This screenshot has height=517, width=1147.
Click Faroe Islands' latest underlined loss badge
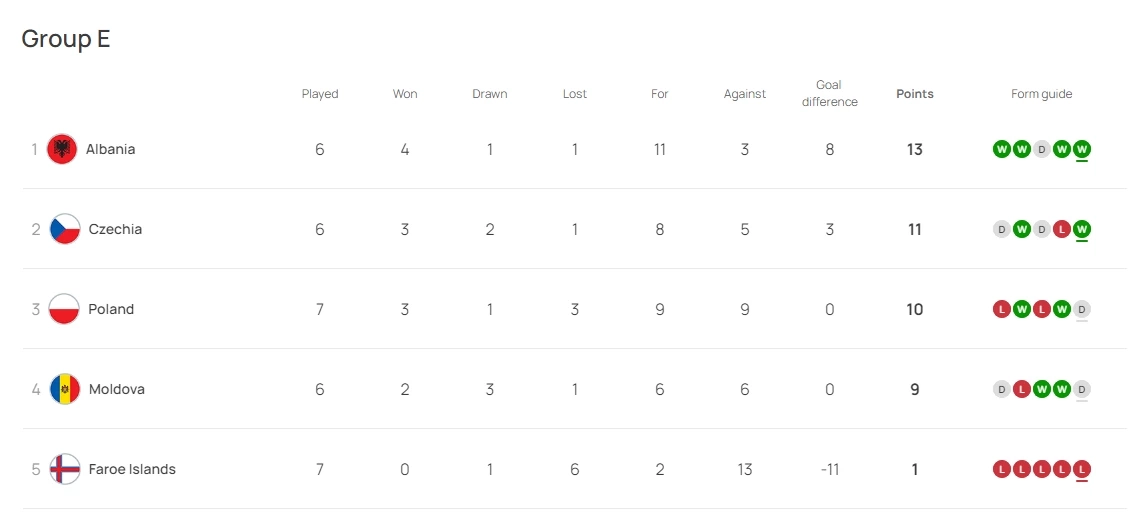(1082, 469)
